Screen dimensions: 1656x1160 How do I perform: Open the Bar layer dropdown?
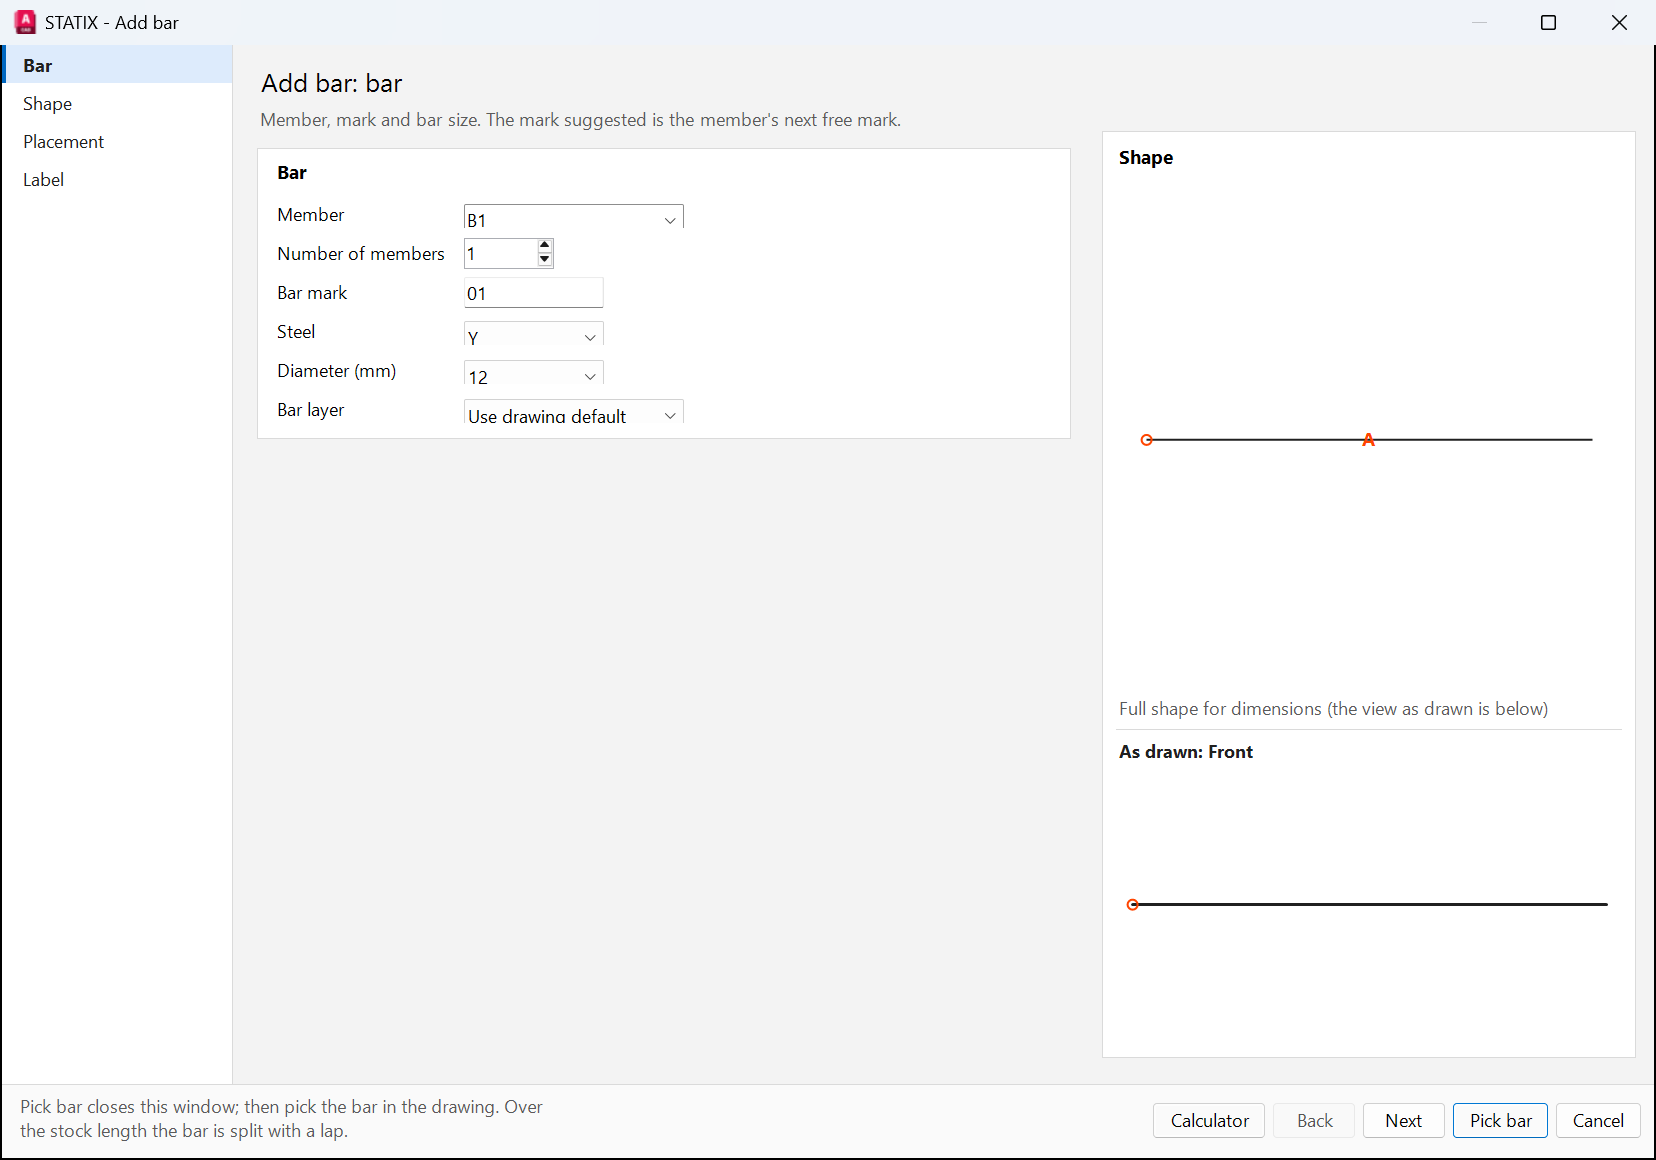[574, 412]
